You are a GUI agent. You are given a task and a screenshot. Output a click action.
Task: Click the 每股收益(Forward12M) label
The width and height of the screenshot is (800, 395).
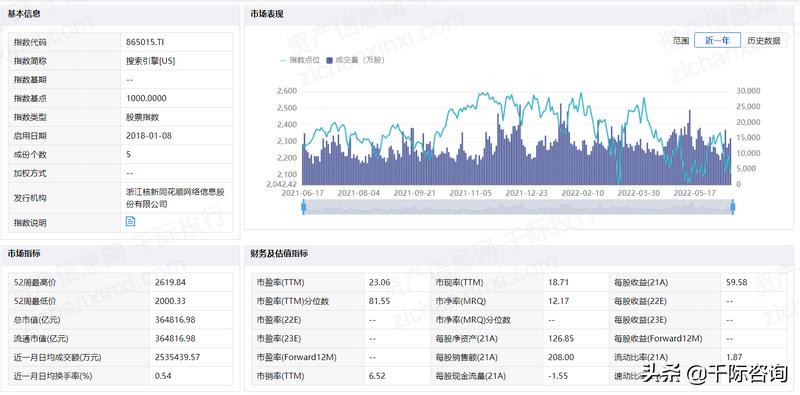click(659, 338)
